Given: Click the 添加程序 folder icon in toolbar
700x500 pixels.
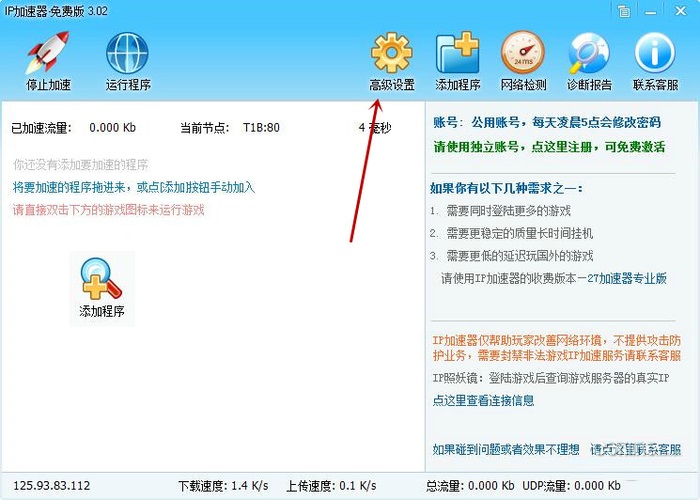Looking at the screenshot, I should click(458, 61).
